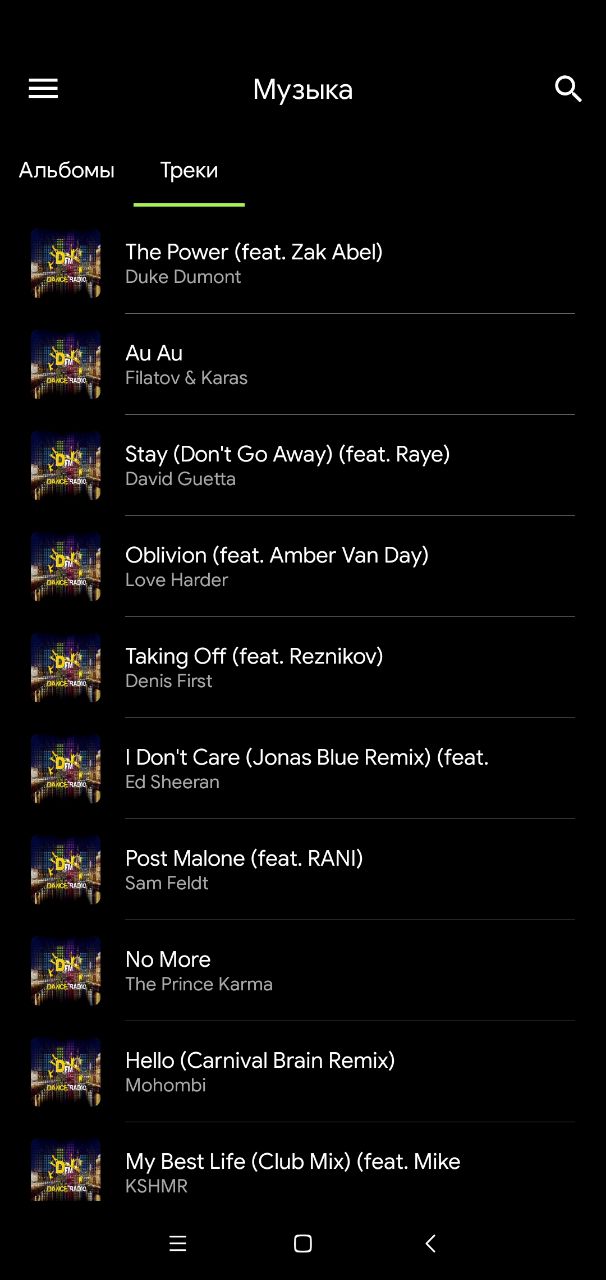This screenshot has width=606, height=1280.
Task: Play Post Malone by Sam Feldt
Action: (303, 869)
